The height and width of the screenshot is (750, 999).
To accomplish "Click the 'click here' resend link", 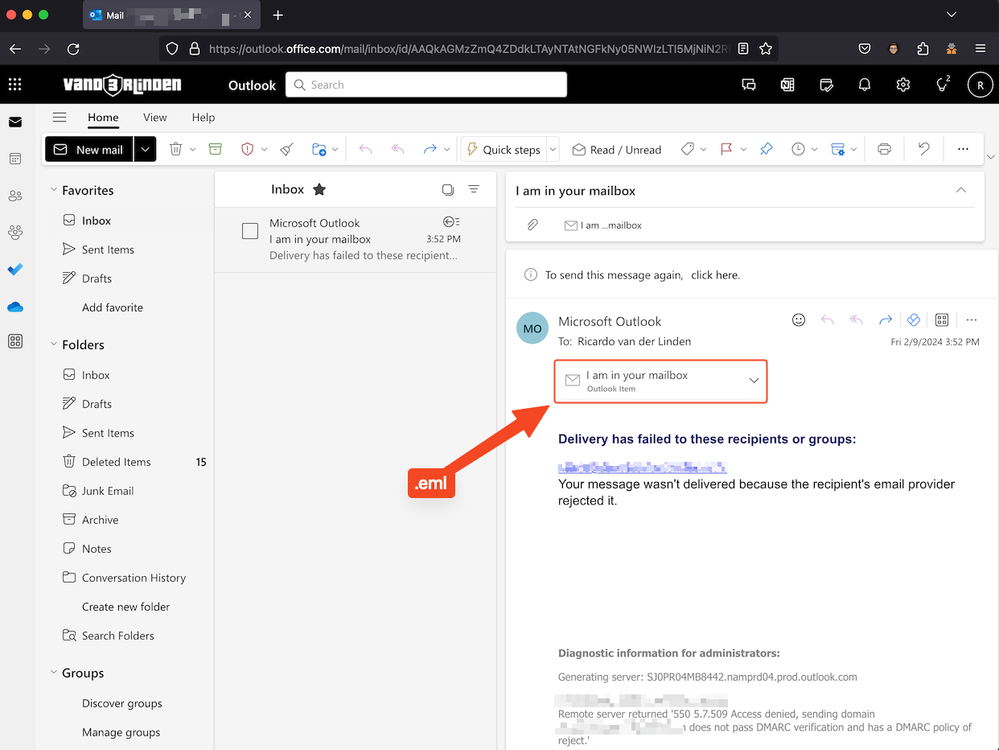I will click(715, 275).
